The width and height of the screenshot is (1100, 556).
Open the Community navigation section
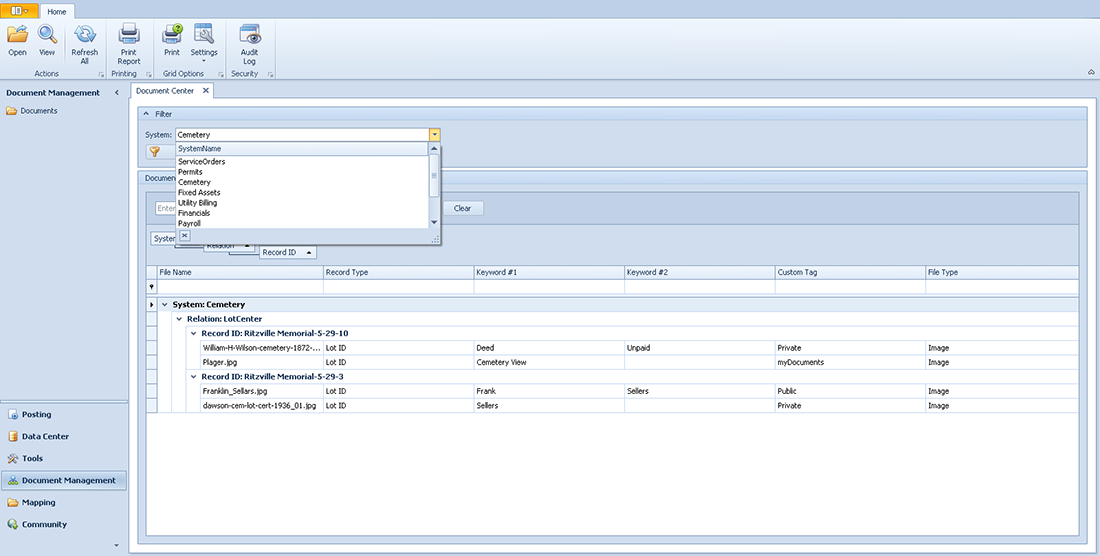64,524
